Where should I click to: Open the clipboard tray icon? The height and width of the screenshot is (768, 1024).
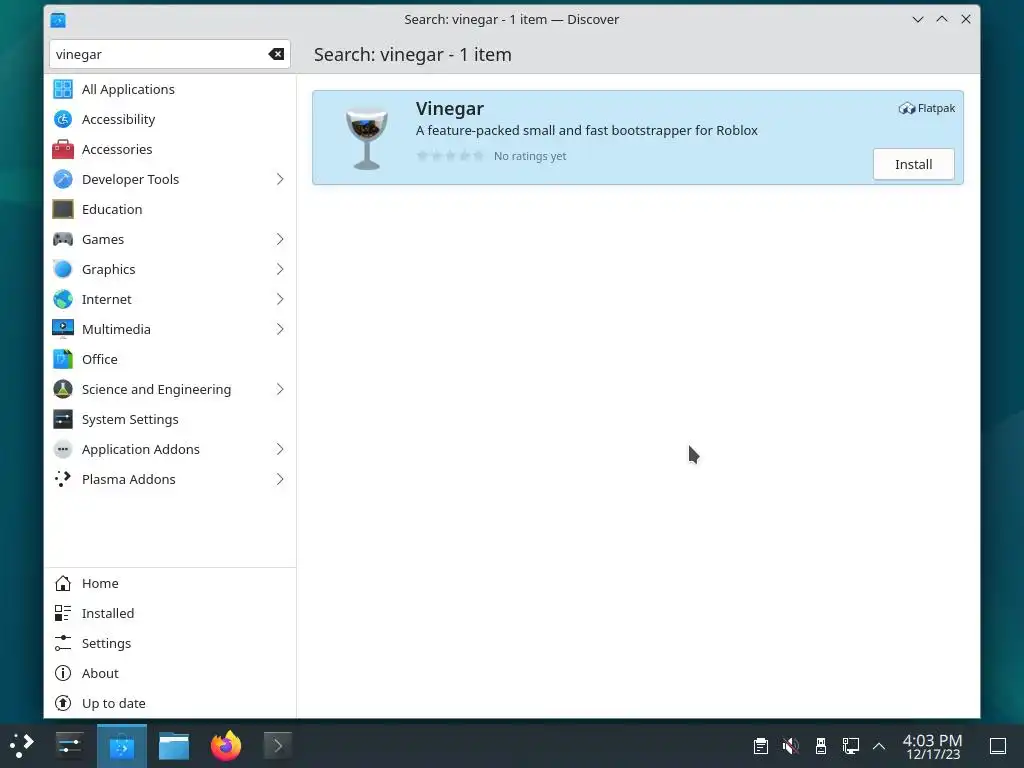760,746
